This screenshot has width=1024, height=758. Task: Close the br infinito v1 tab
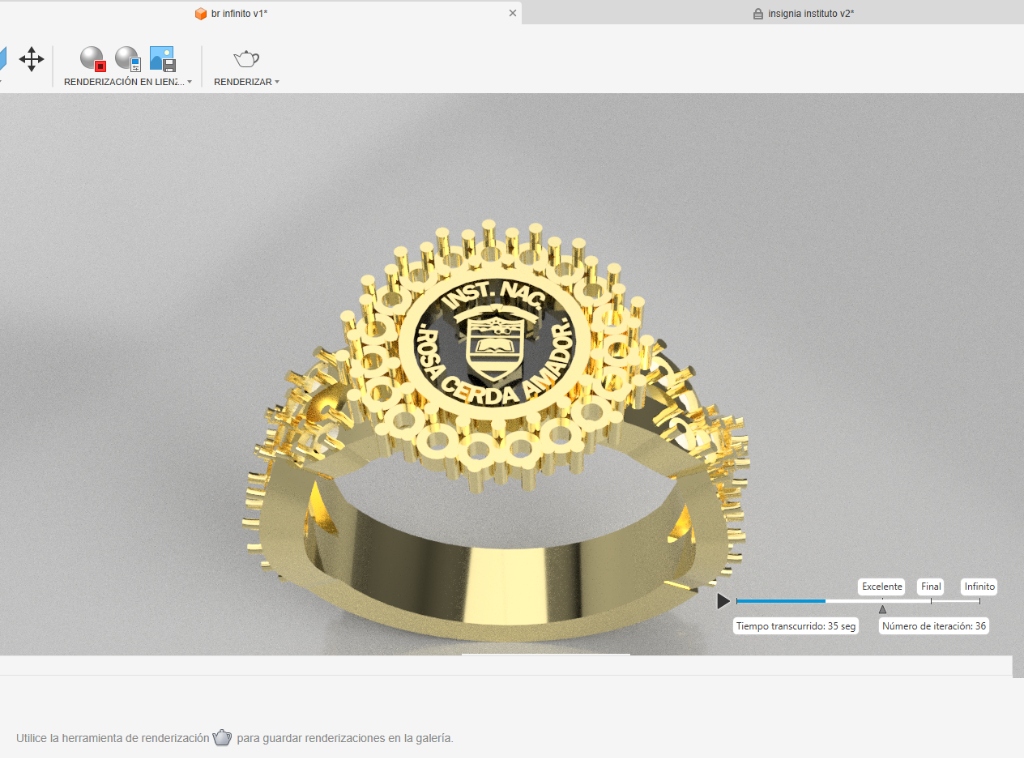[513, 12]
